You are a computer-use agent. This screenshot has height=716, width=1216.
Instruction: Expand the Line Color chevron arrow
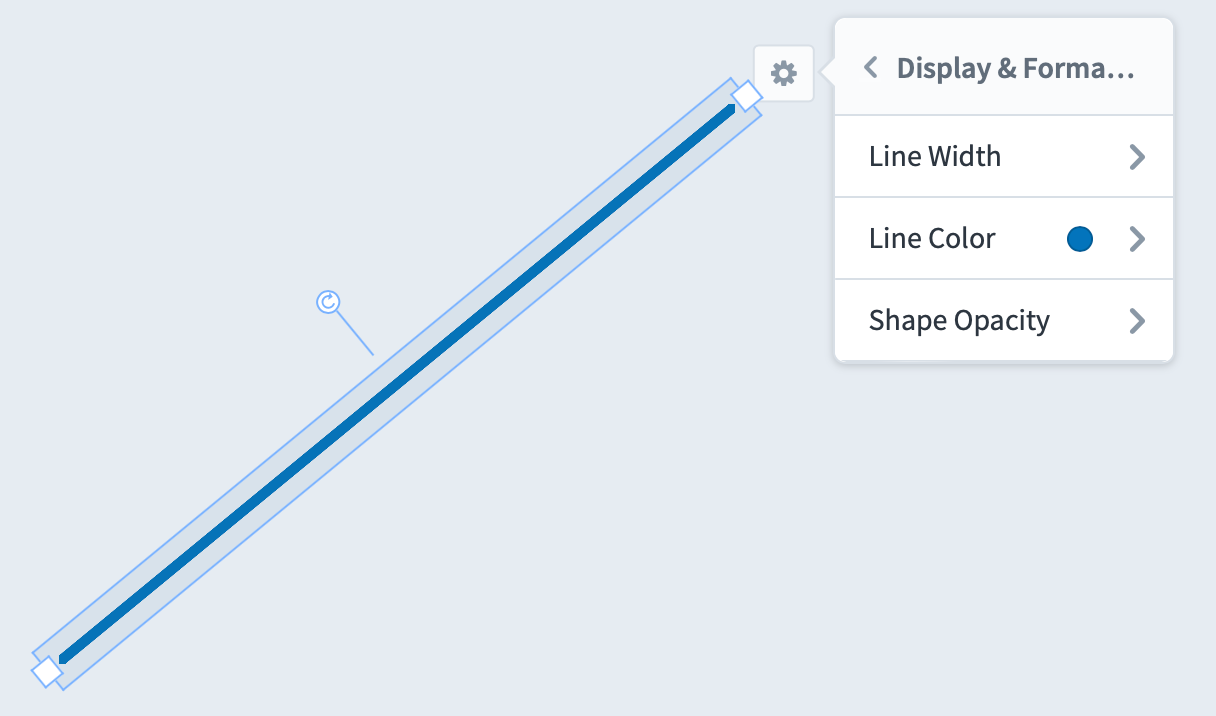1137,239
